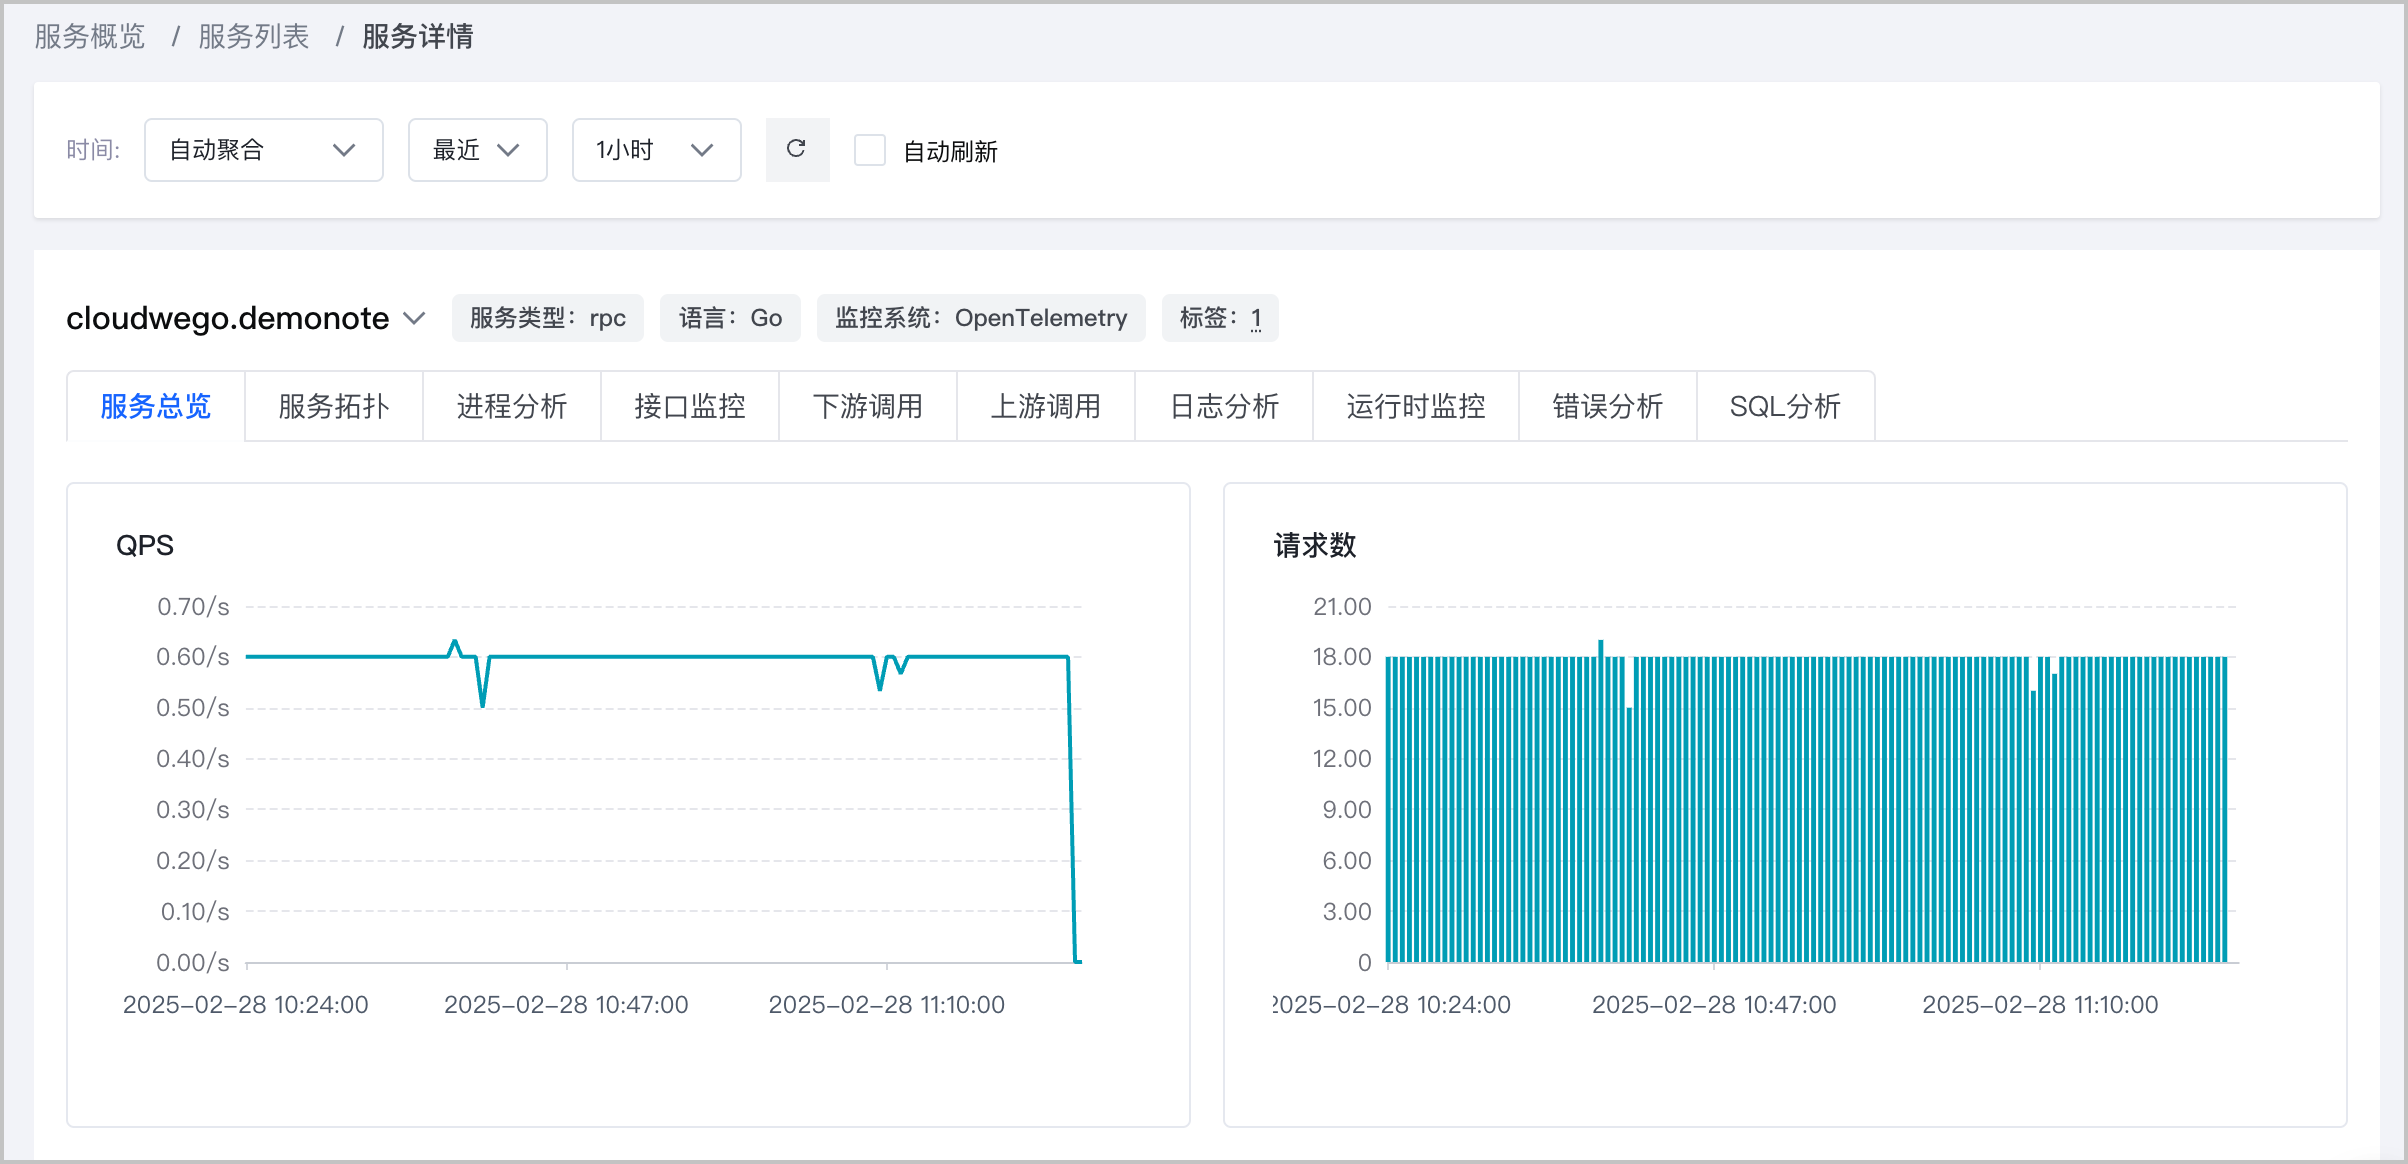
Task: Click the 服务列表 breadcrumb link
Action: [x=254, y=37]
